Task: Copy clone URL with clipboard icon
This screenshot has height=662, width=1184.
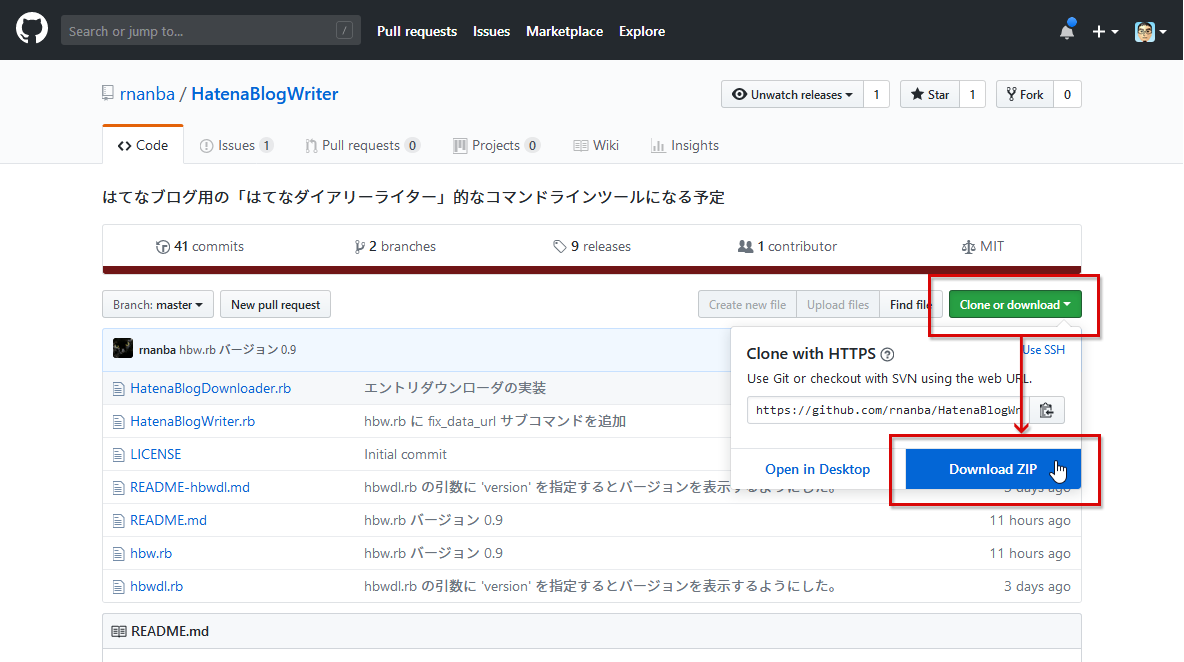Action: [x=1047, y=410]
